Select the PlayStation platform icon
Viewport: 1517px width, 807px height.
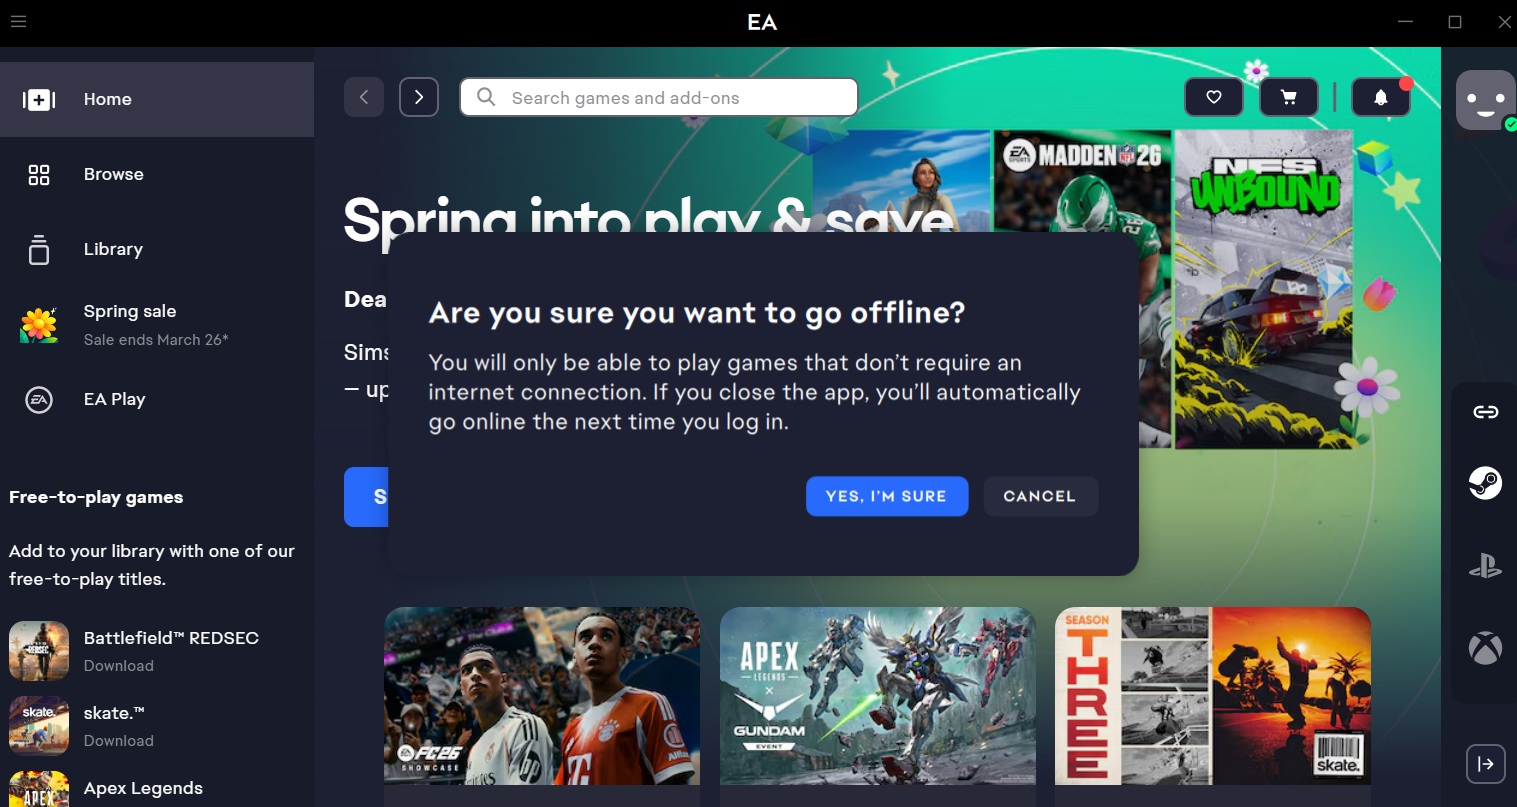1485,567
